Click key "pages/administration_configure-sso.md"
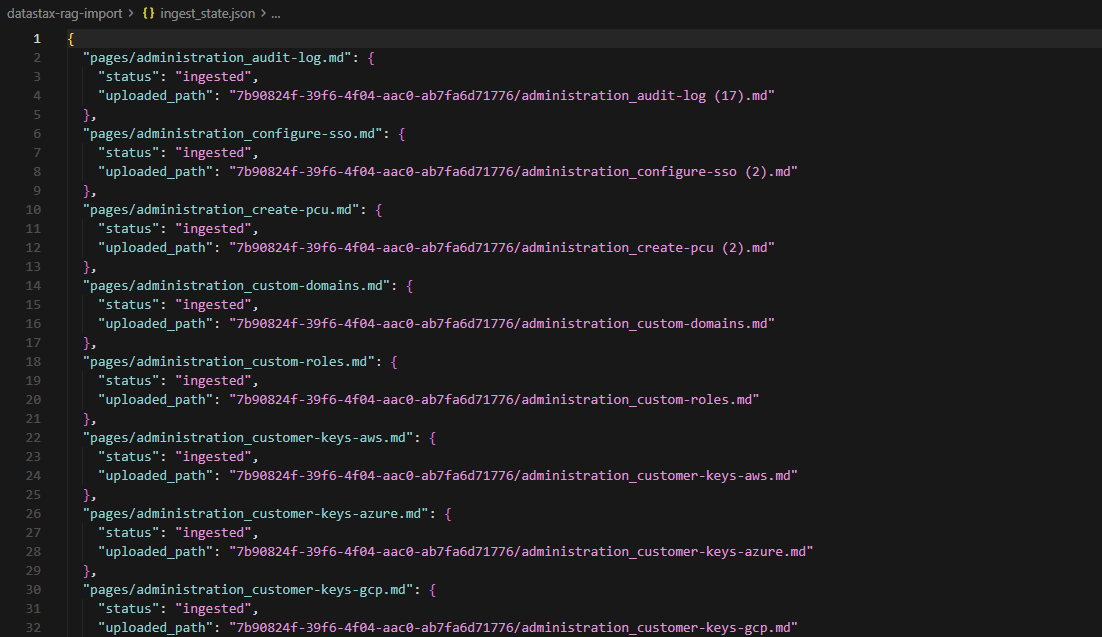The height and width of the screenshot is (637, 1102). (233, 134)
